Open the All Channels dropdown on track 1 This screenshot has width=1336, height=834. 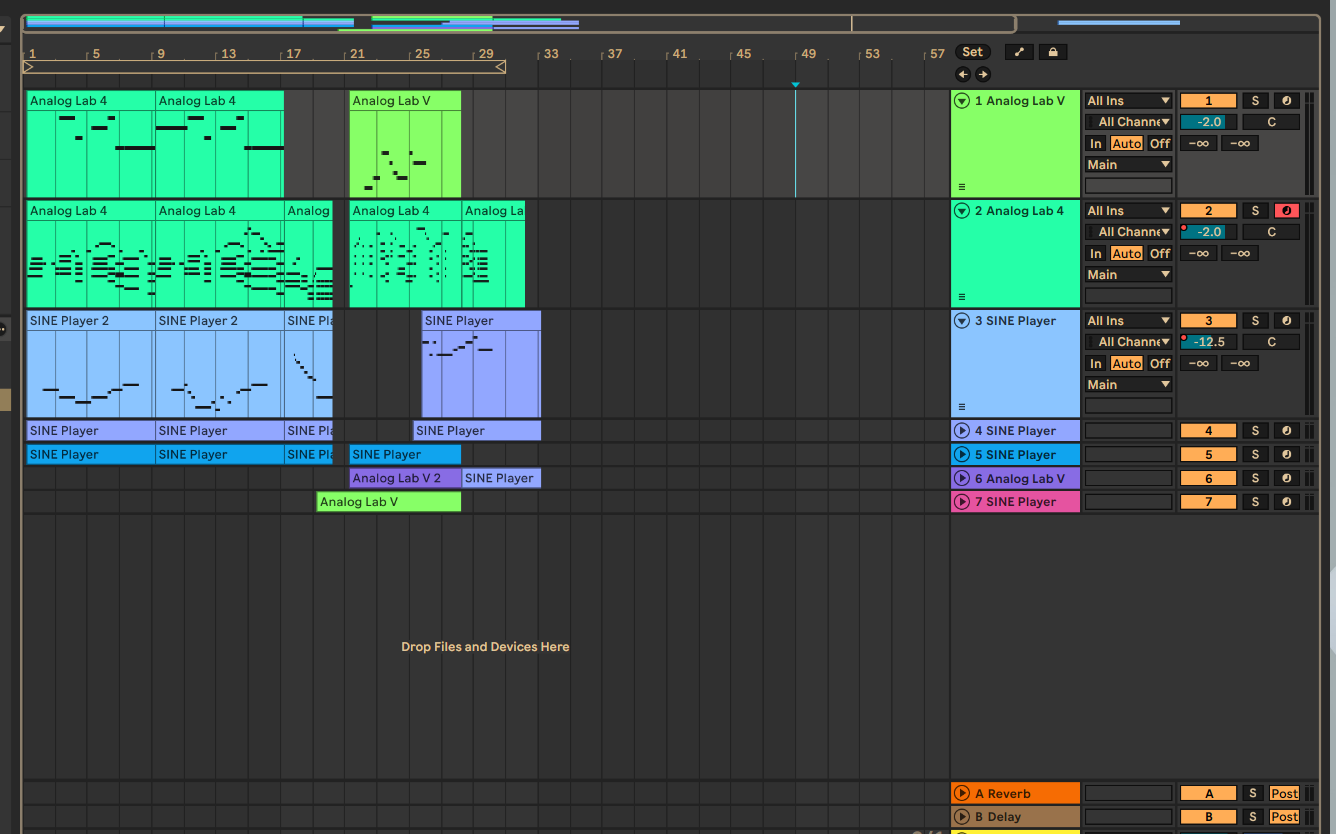1128,122
